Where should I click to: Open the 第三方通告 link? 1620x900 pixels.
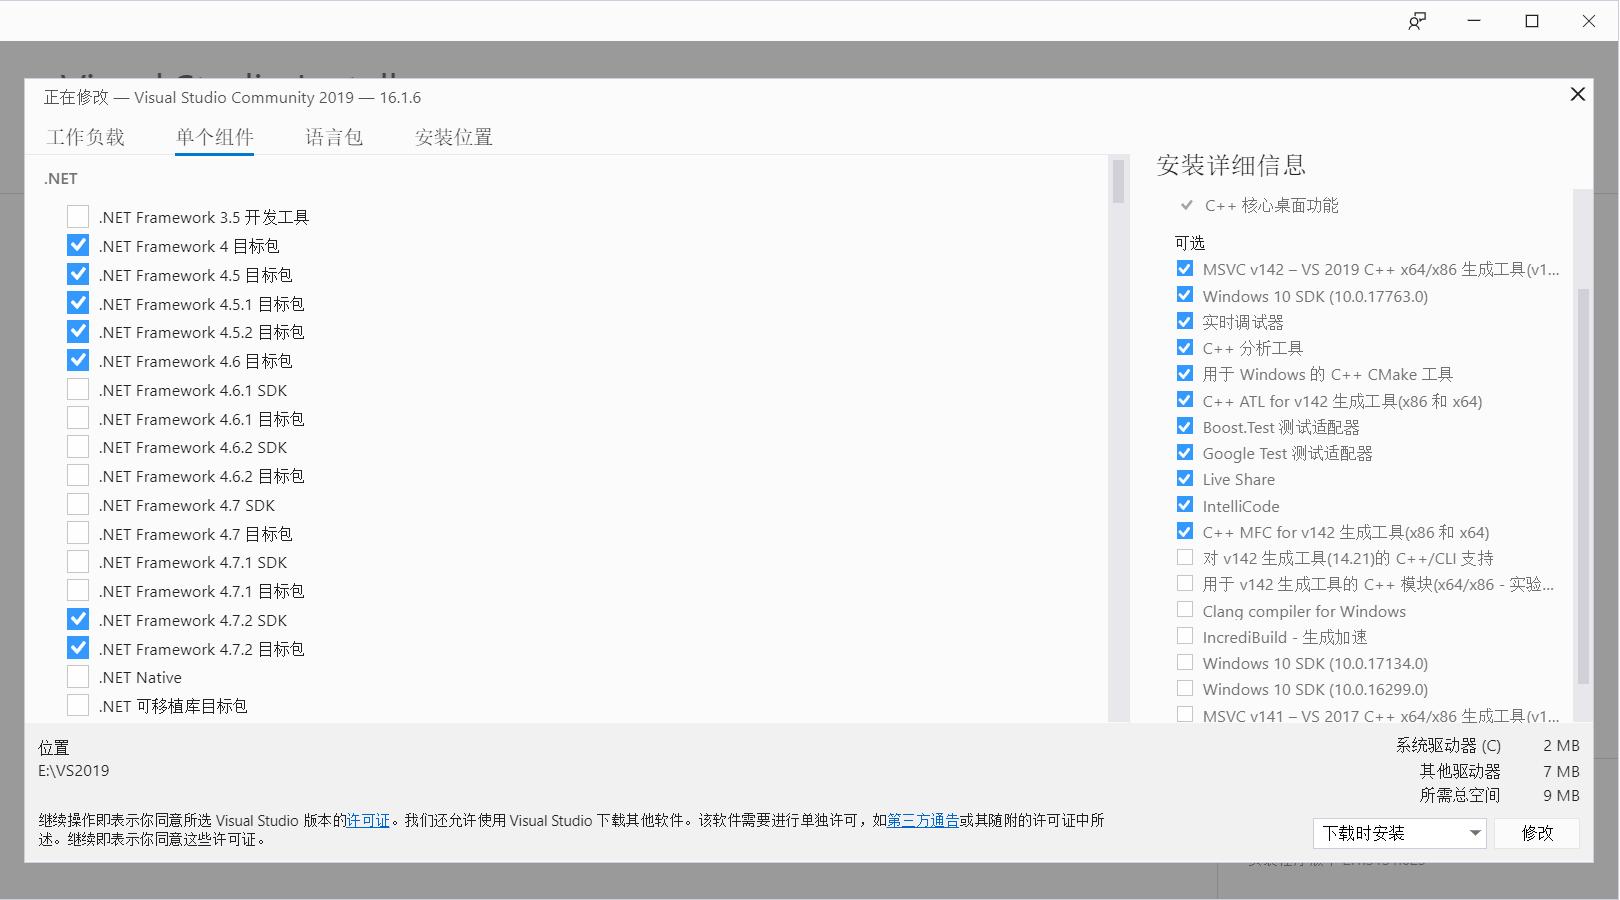pos(923,821)
